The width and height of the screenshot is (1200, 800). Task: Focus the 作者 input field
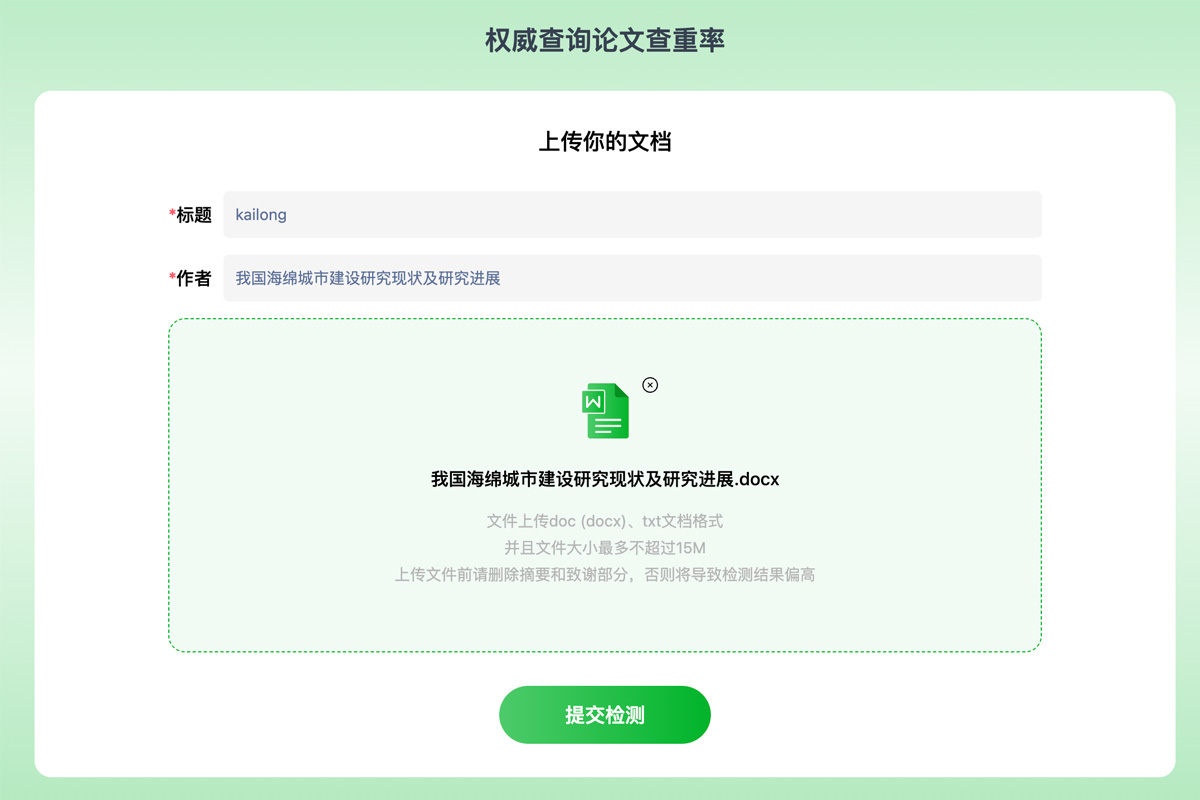[760, 278]
